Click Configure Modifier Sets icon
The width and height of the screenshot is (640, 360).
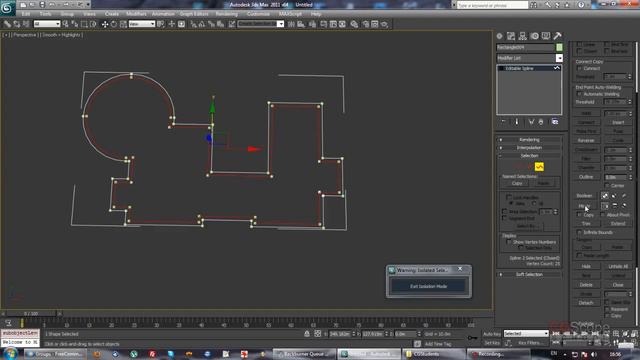555,122
